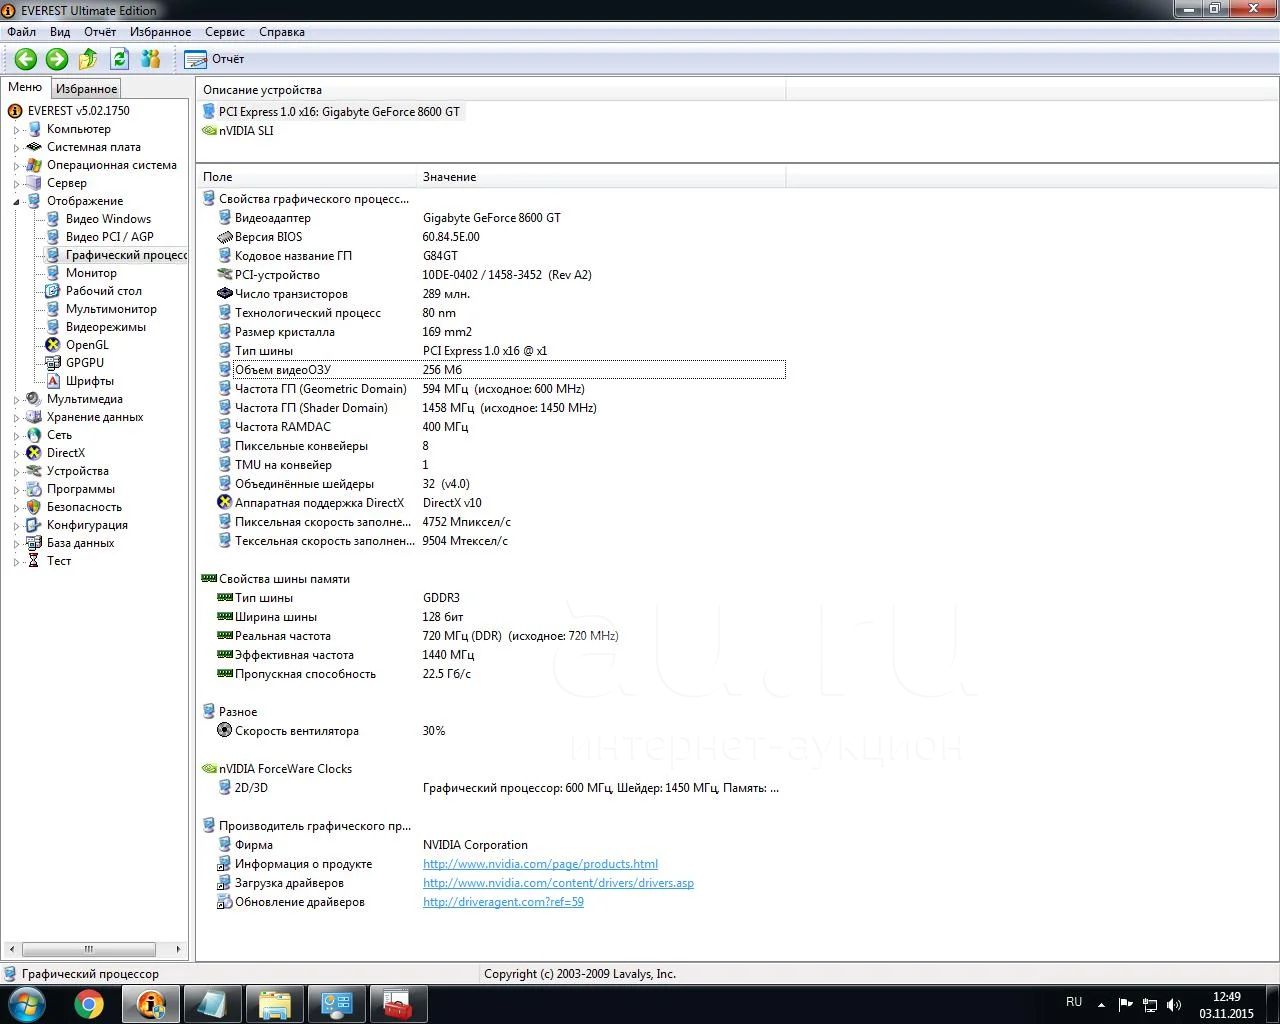
Task: Open the driveragent.com update link
Action: coord(503,902)
